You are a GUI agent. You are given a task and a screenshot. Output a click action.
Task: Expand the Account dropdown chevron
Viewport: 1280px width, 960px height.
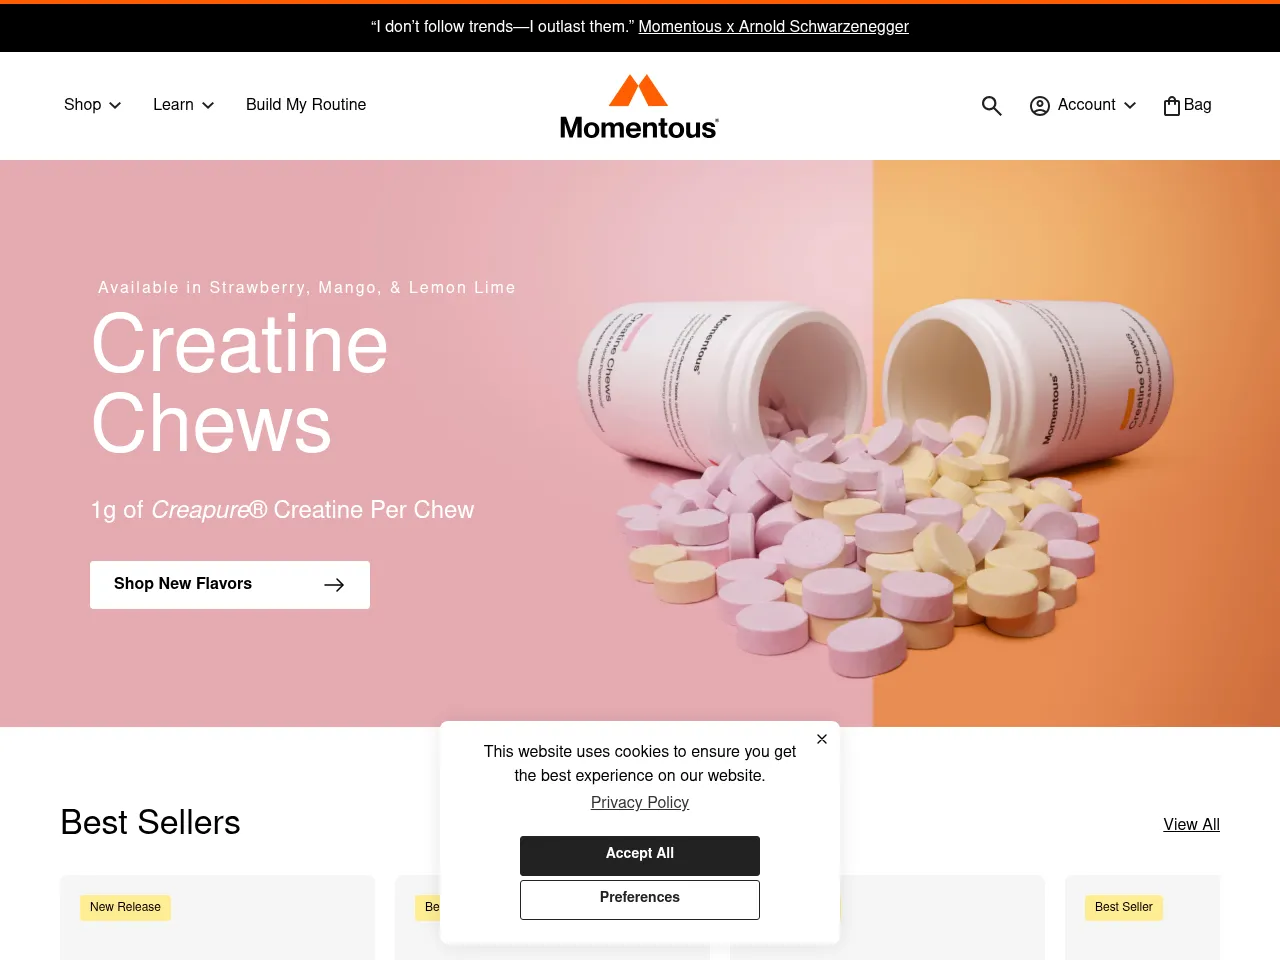pos(1130,105)
